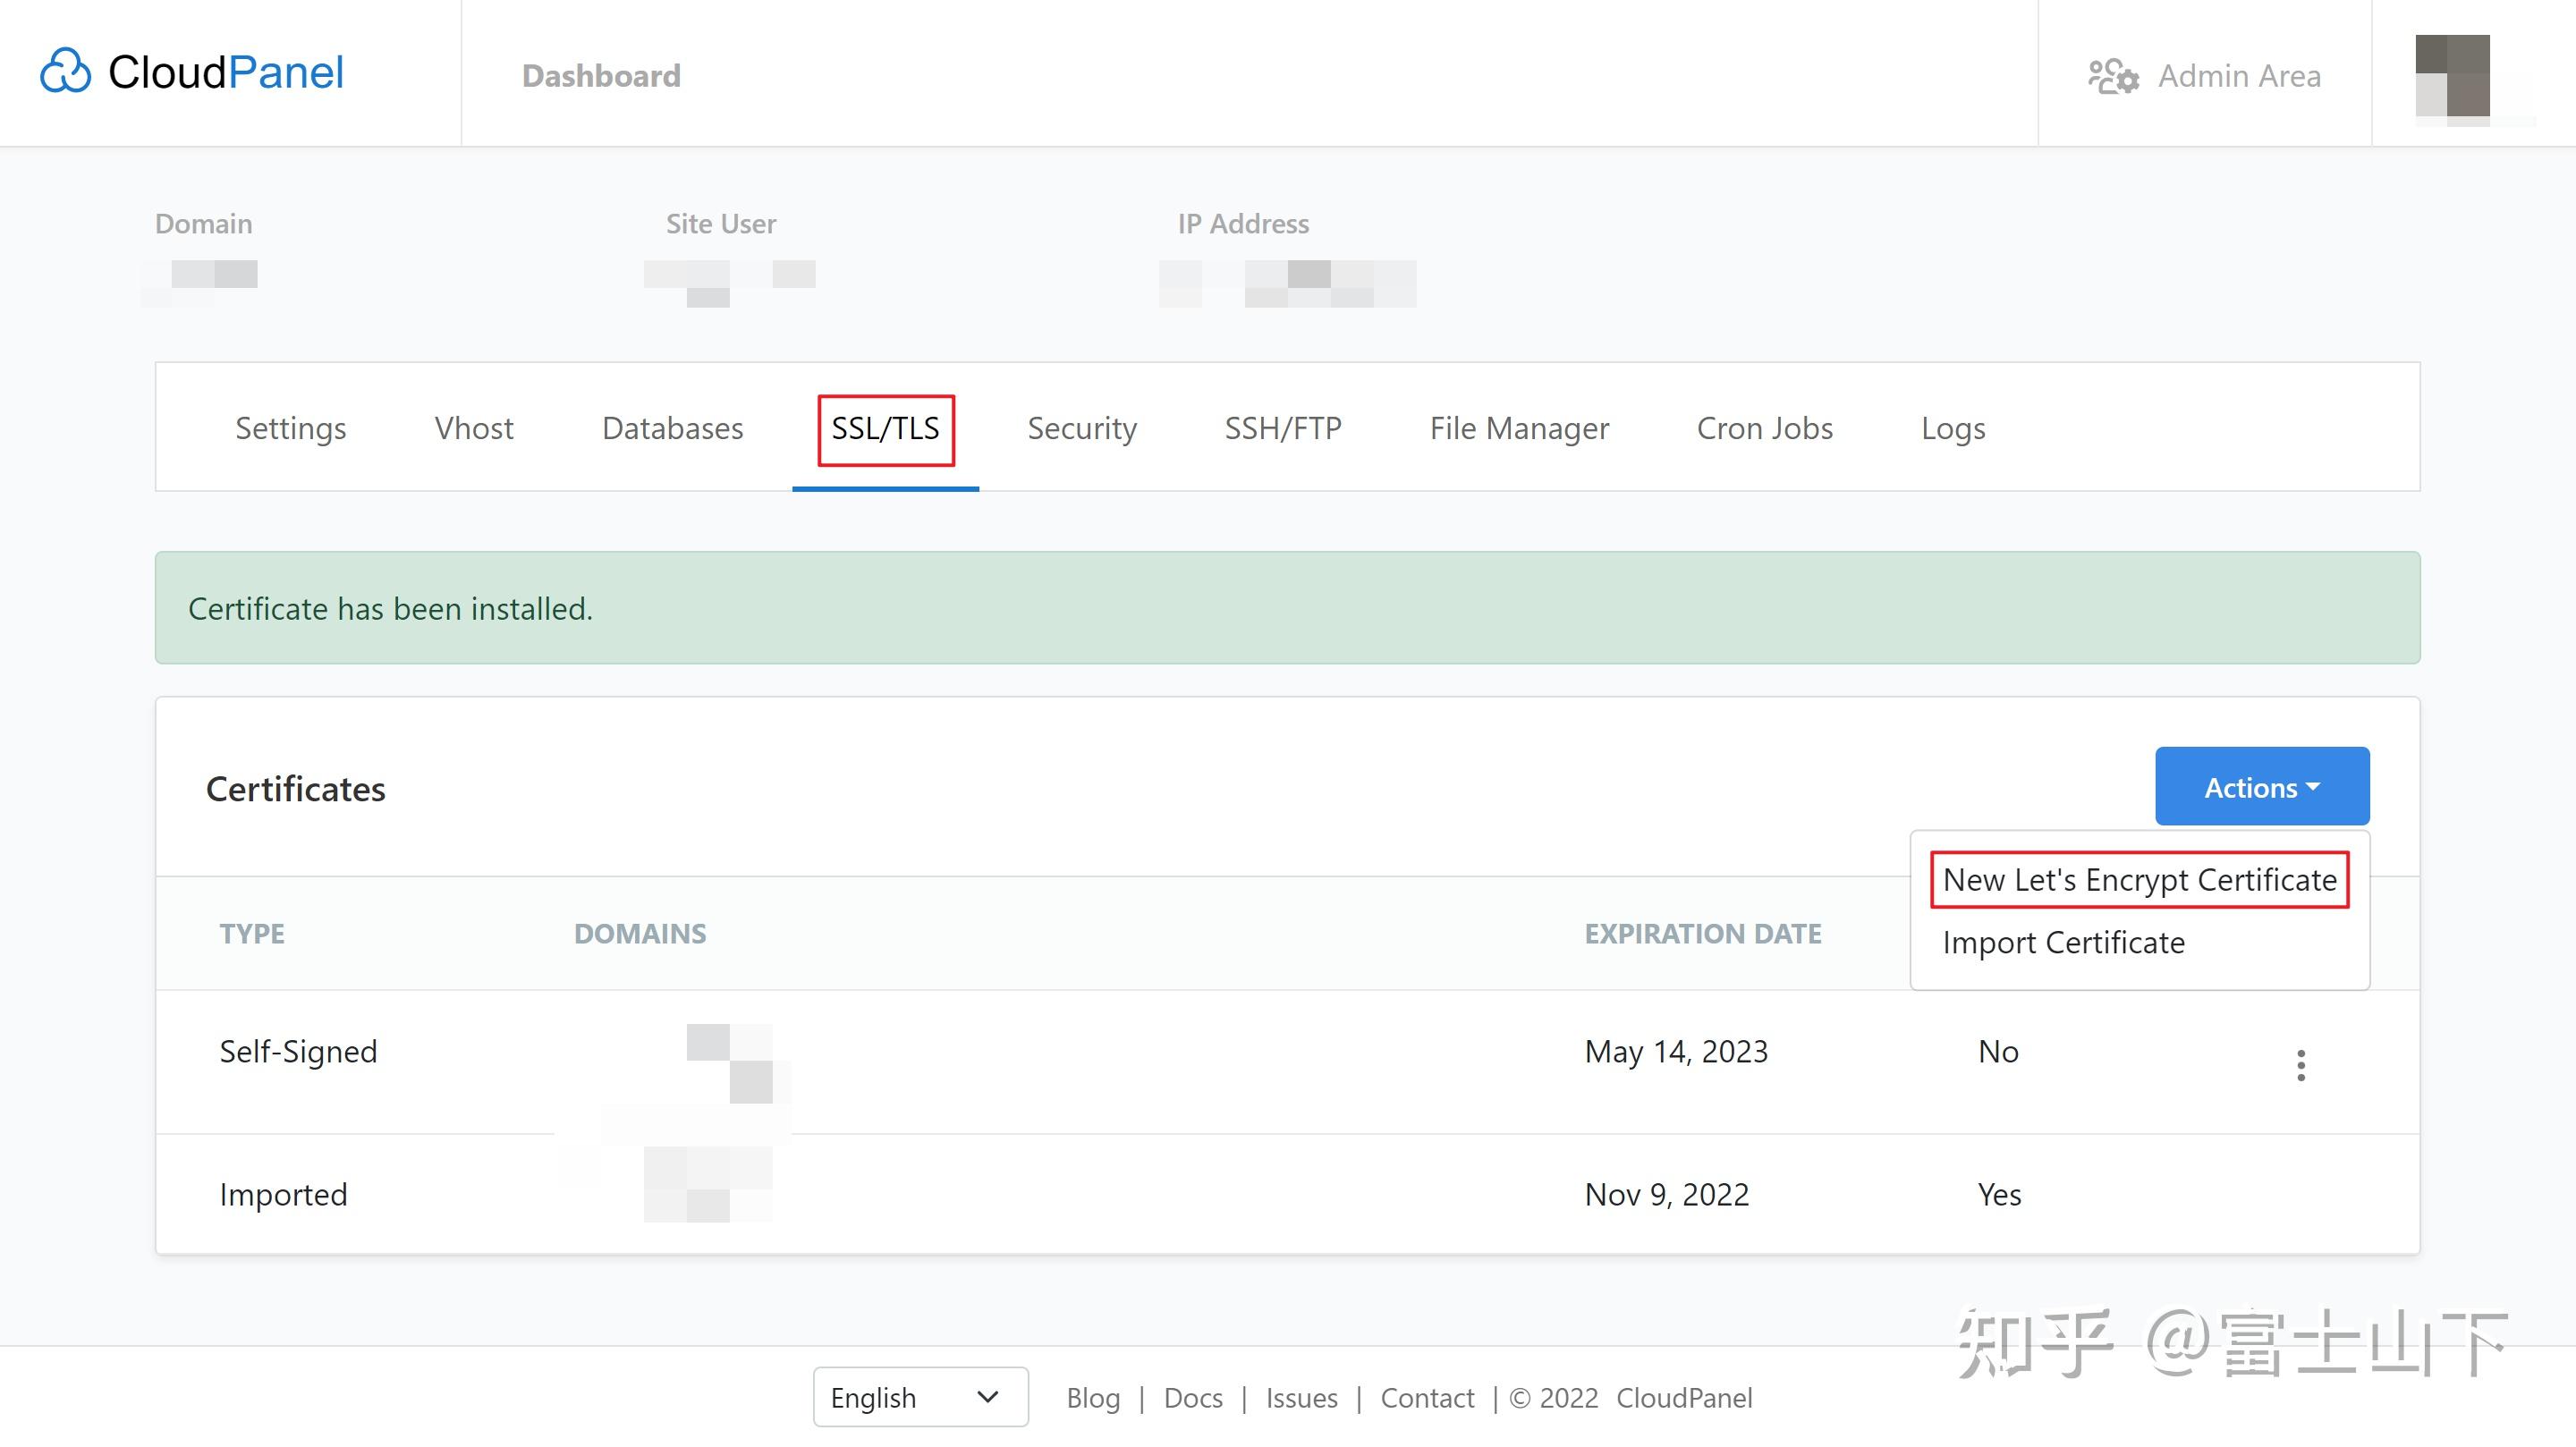Click the CloudPanel cloud logo icon
Screen dimensions: 2576x1447
click(x=66, y=71)
